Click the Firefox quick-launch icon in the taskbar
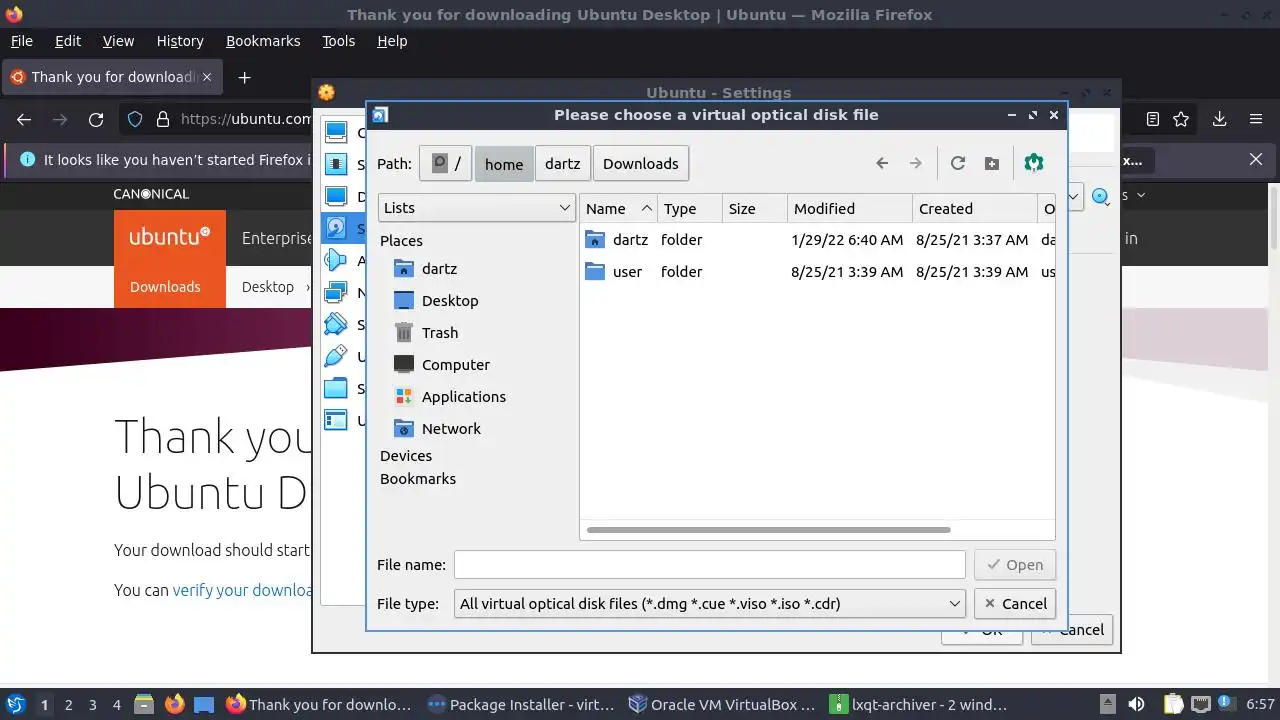 174,704
